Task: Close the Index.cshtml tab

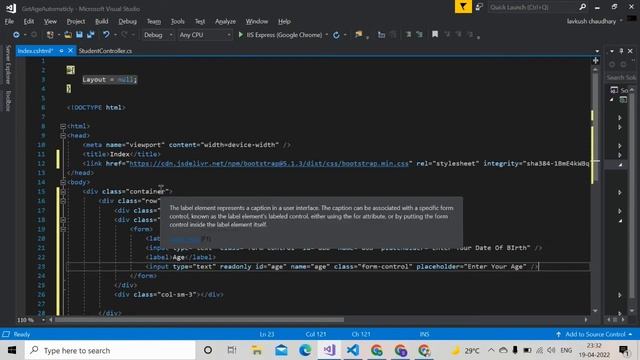Action: click(70, 51)
